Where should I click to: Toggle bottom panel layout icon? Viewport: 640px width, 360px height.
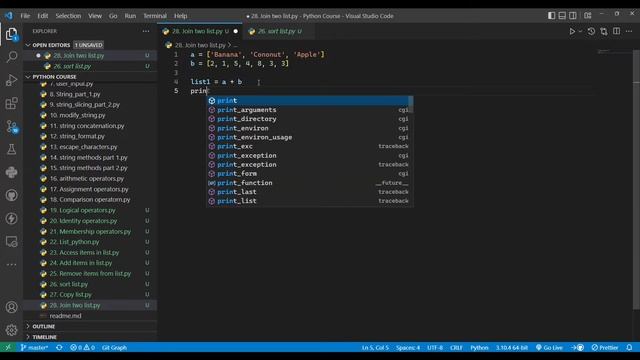pyautogui.click(x=562, y=16)
